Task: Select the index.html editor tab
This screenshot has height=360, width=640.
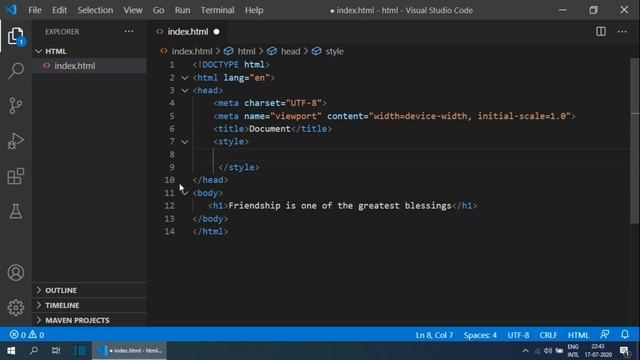Action: [188, 32]
